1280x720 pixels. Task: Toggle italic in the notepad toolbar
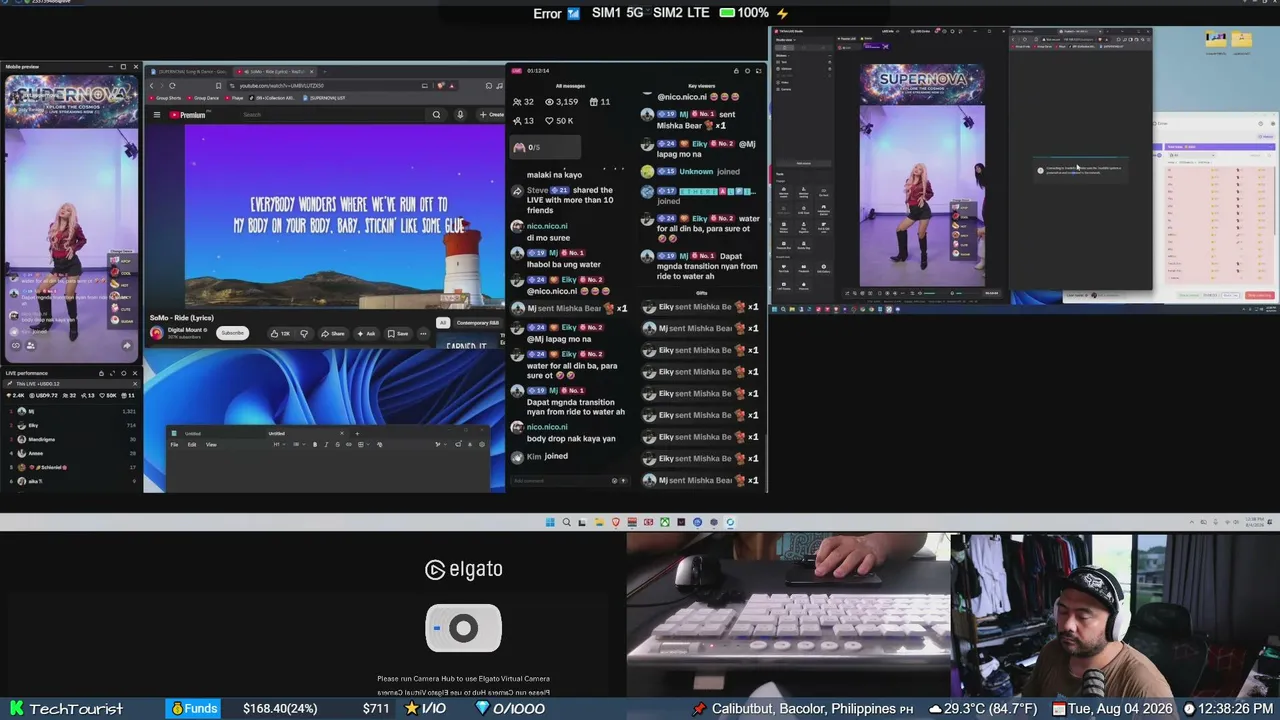(x=326, y=444)
